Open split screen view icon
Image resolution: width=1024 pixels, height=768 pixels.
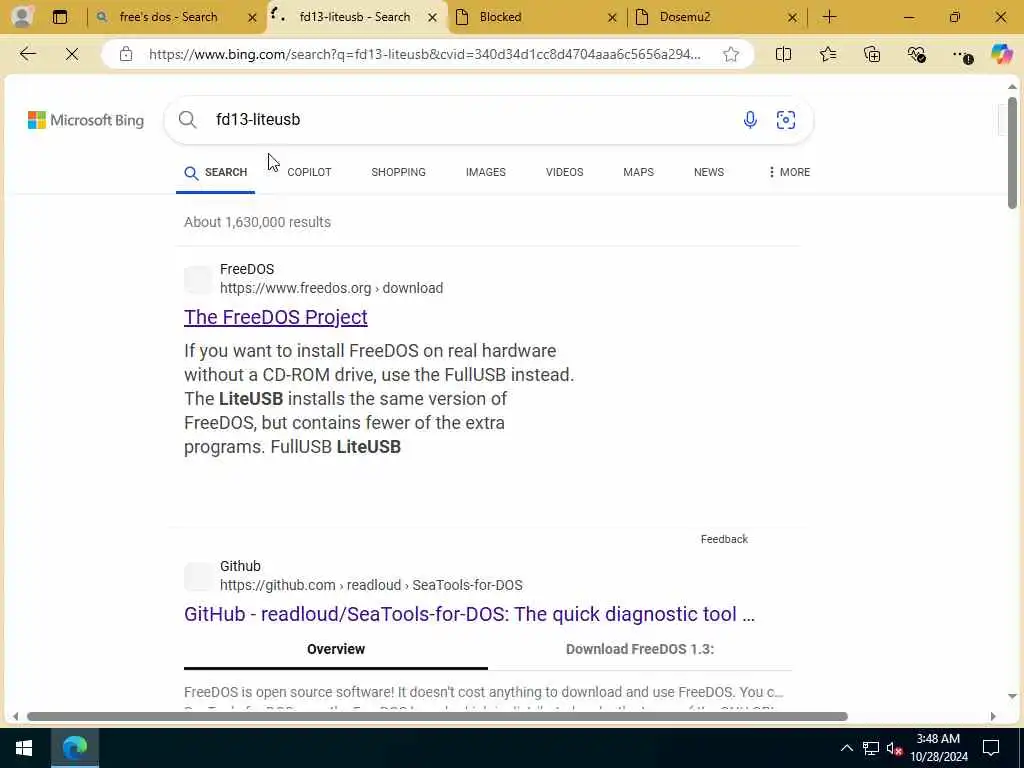tap(783, 54)
